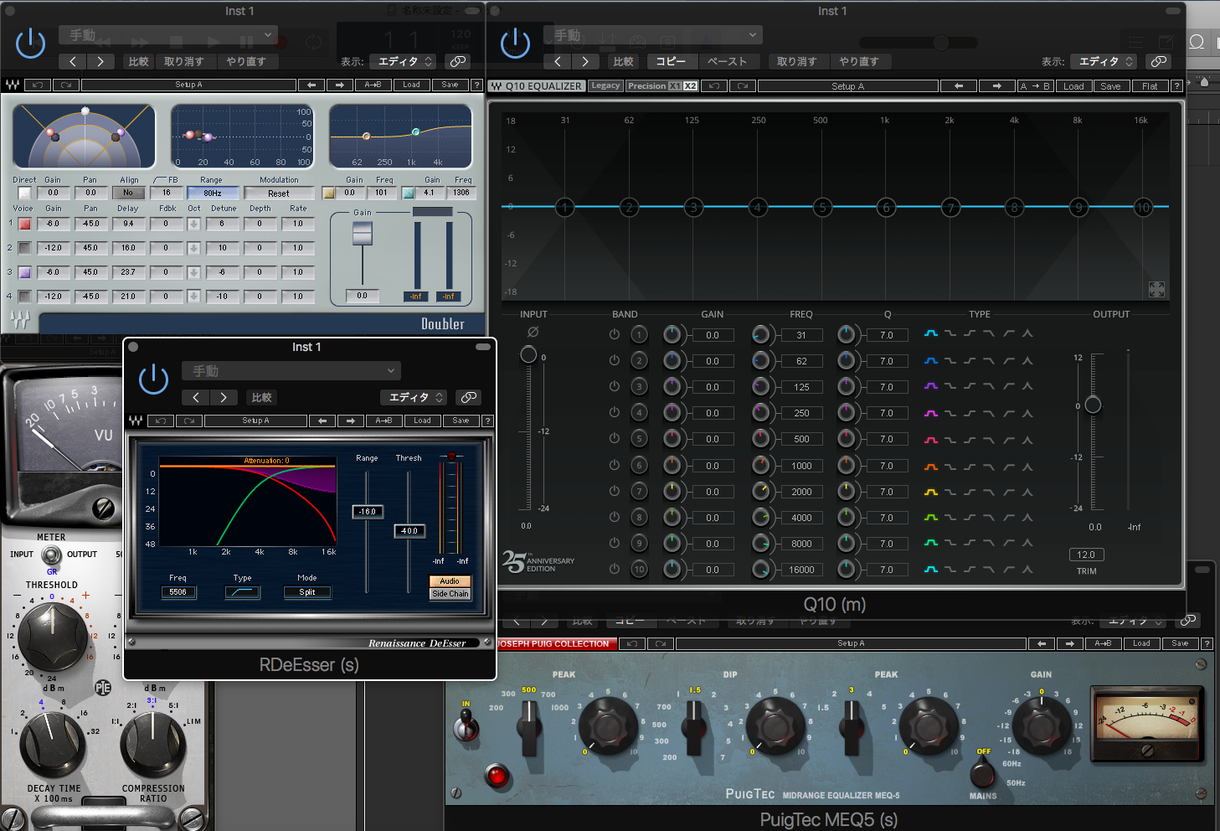Screen dimensions: 1220x831
Task: Click the ペースト button in the Q10 header
Action: [x=727, y=61]
